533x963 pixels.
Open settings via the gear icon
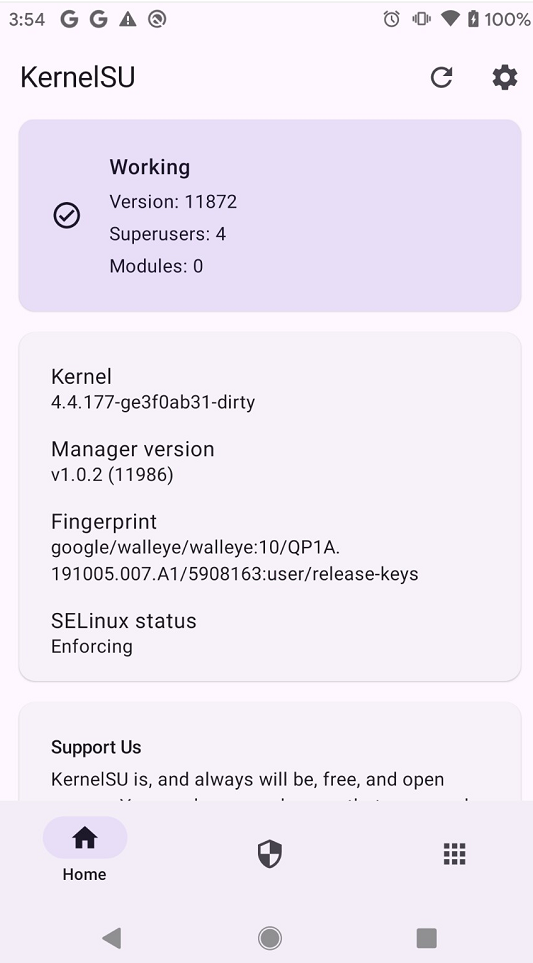pos(505,78)
